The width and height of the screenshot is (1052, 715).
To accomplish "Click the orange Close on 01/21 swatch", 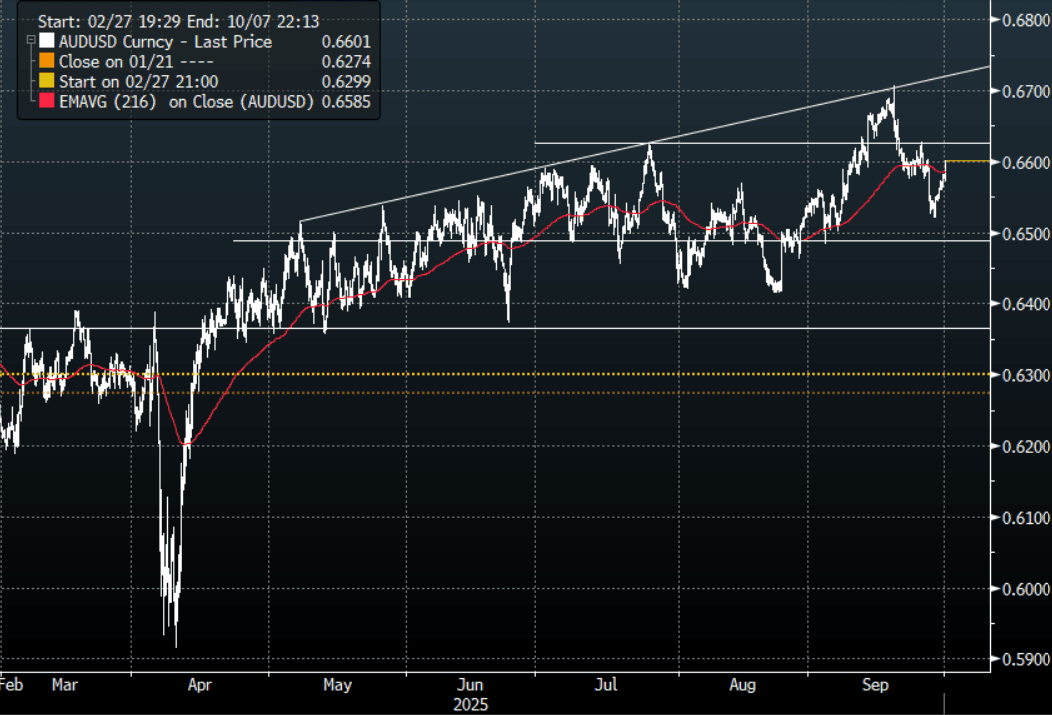I will pos(46,61).
